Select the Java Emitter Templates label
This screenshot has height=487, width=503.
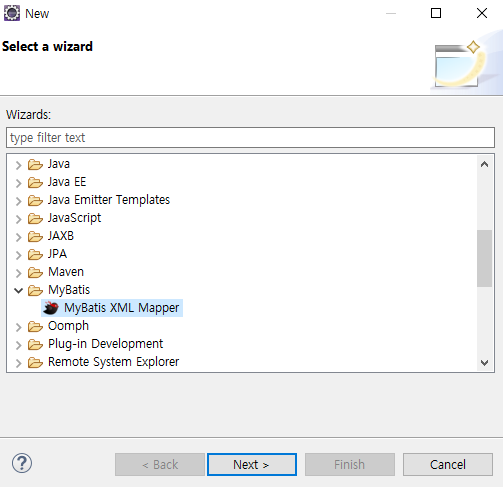point(109,200)
